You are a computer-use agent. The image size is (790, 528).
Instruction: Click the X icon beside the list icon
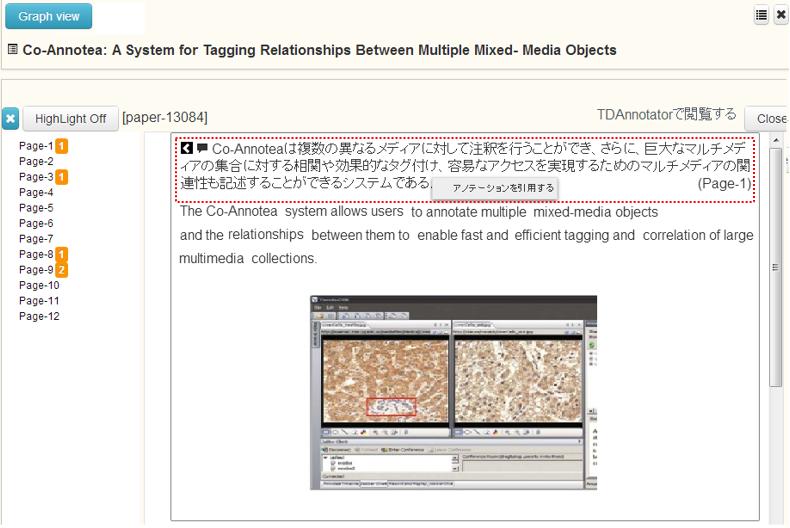tap(780, 15)
